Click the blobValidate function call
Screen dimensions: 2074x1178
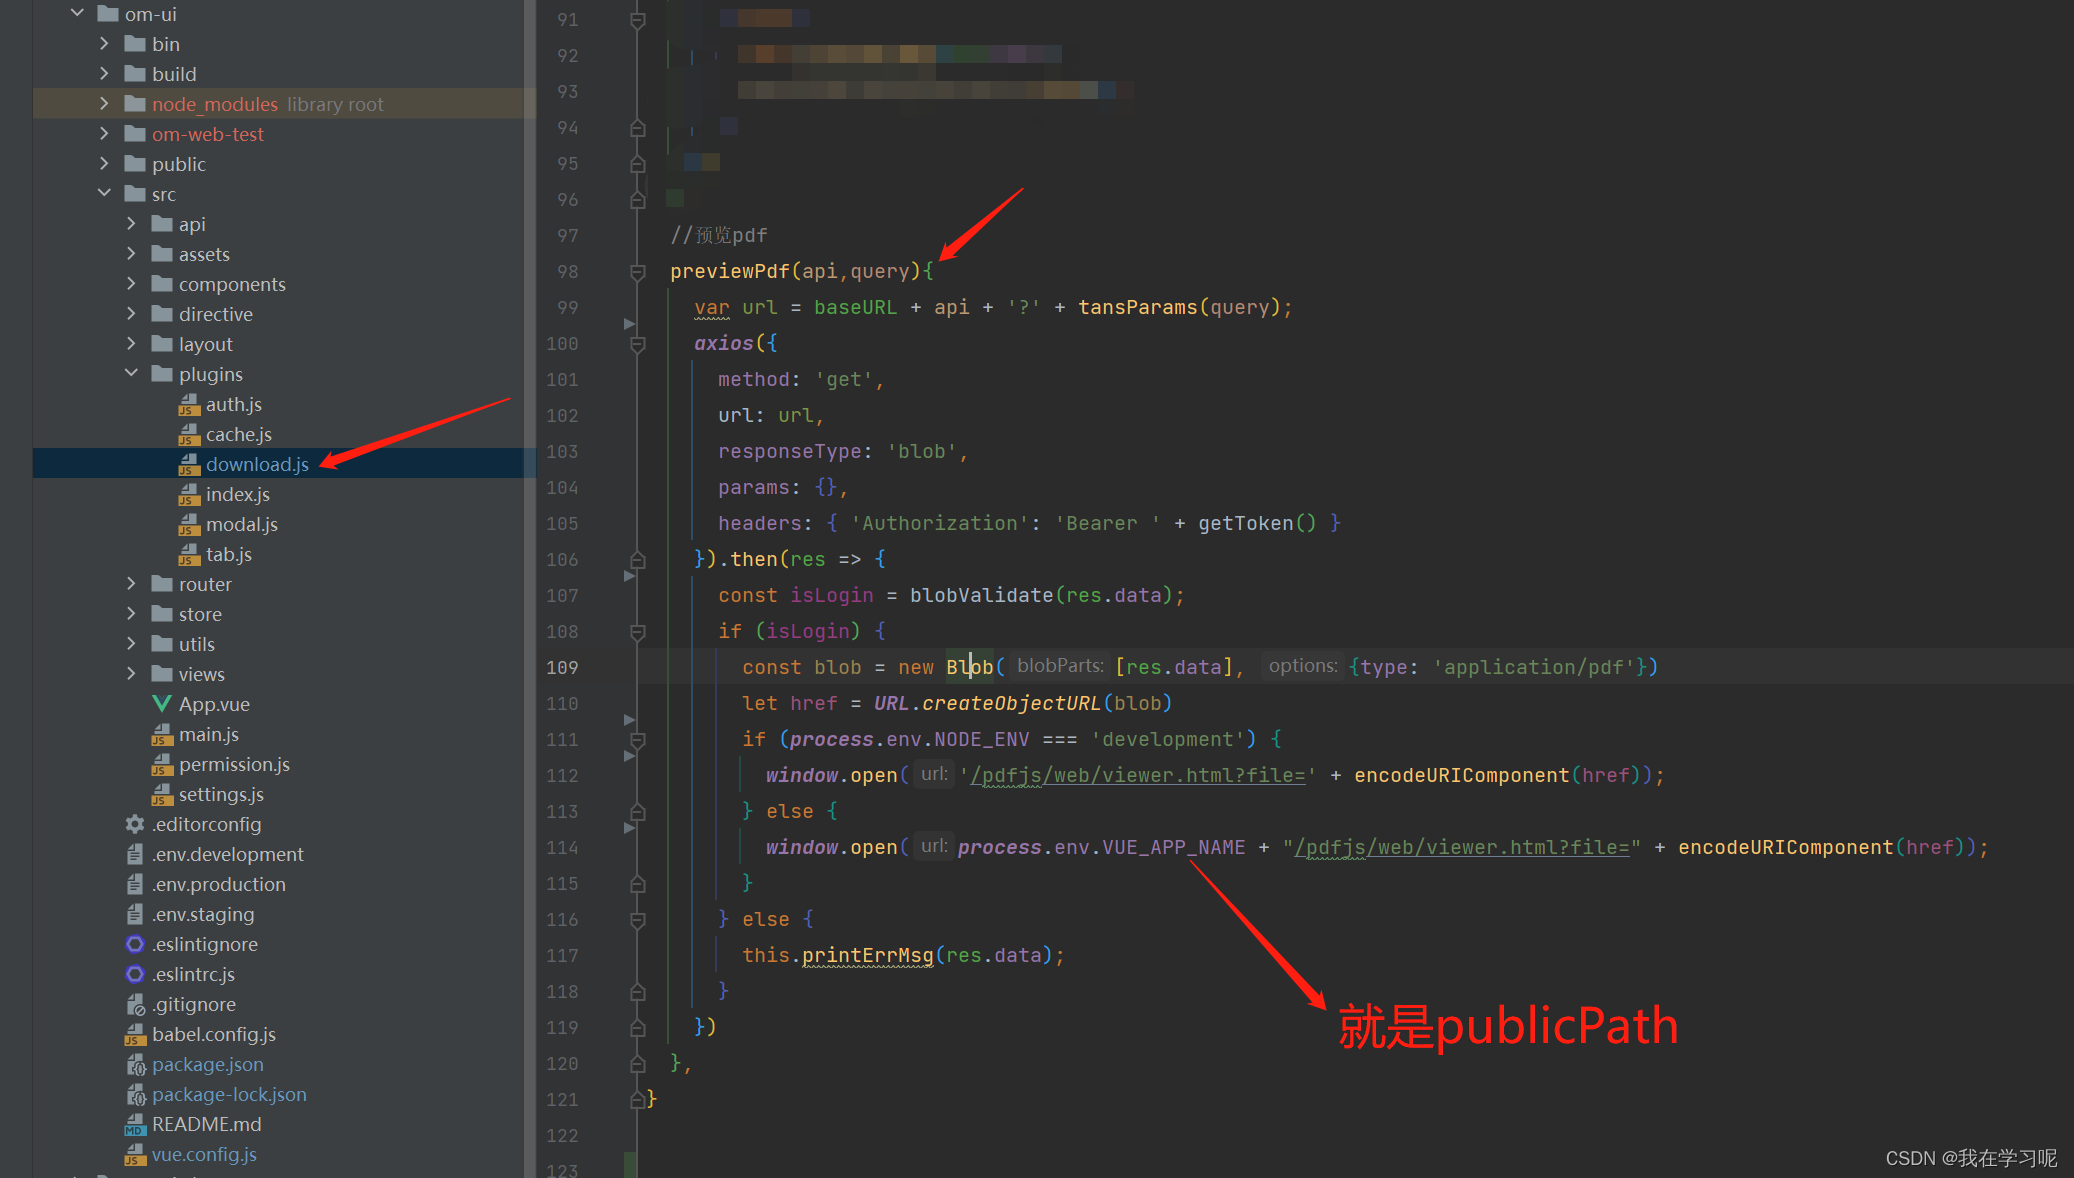981,595
